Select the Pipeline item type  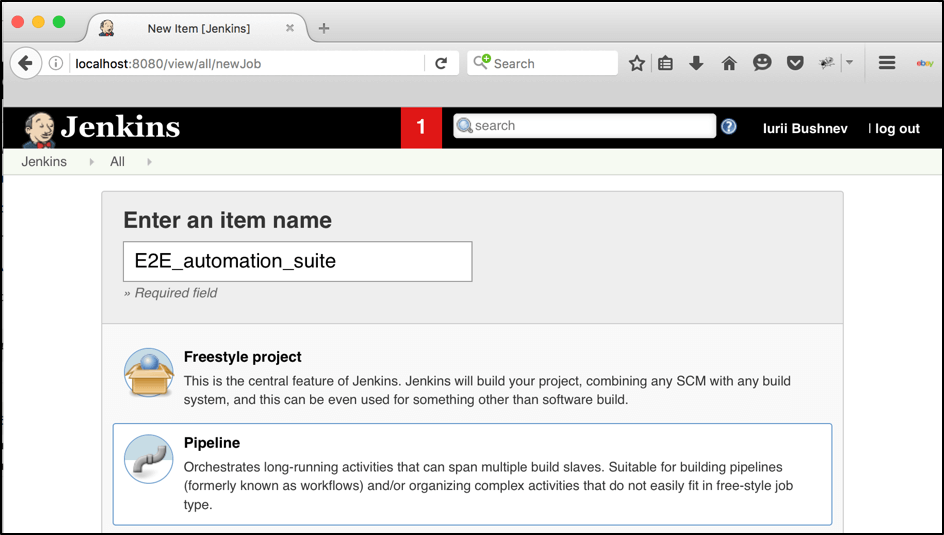coord(472,474)
